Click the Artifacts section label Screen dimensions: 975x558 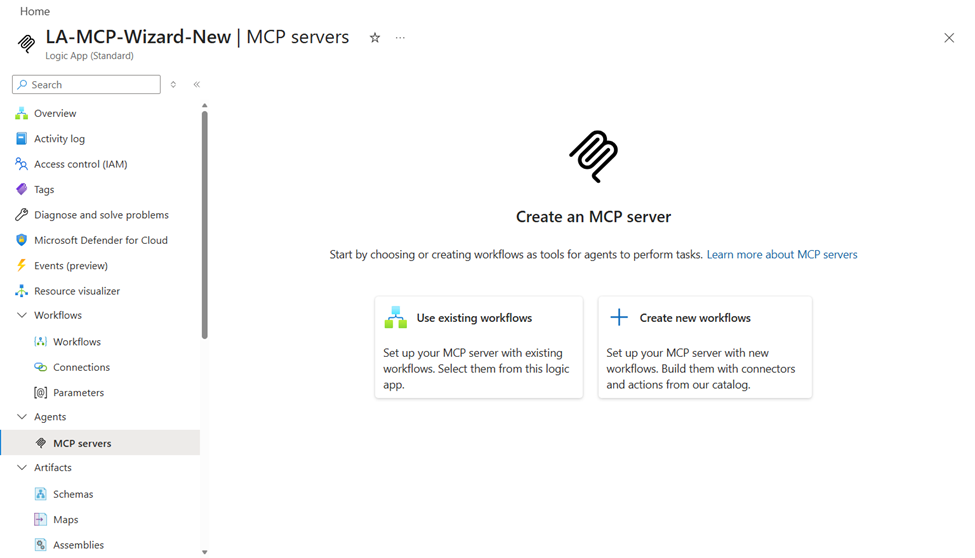[53, 467]
